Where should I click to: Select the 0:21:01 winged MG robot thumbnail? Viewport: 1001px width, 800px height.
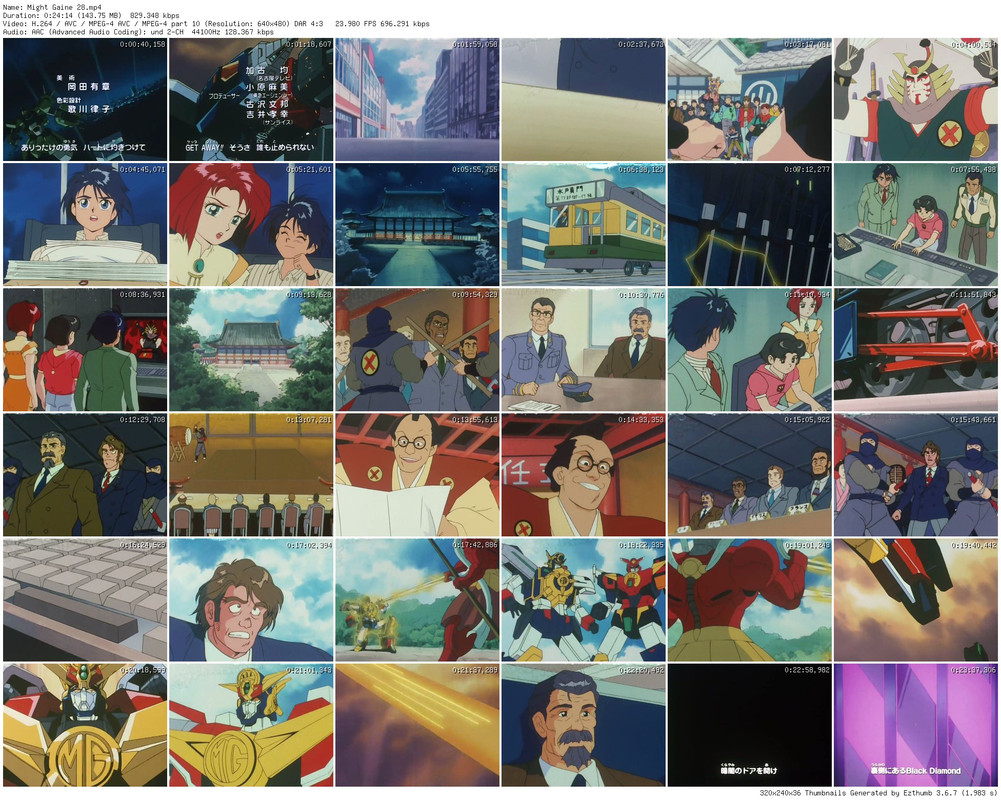pos(251,725)
